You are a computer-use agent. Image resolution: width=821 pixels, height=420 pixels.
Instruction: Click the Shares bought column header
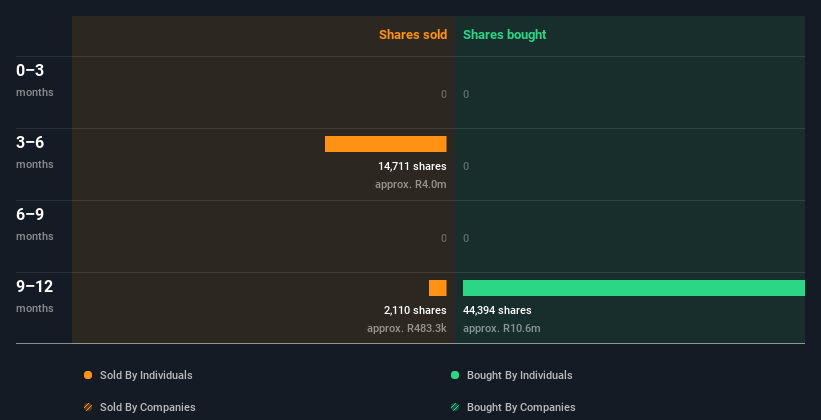[x=504, y=35]
